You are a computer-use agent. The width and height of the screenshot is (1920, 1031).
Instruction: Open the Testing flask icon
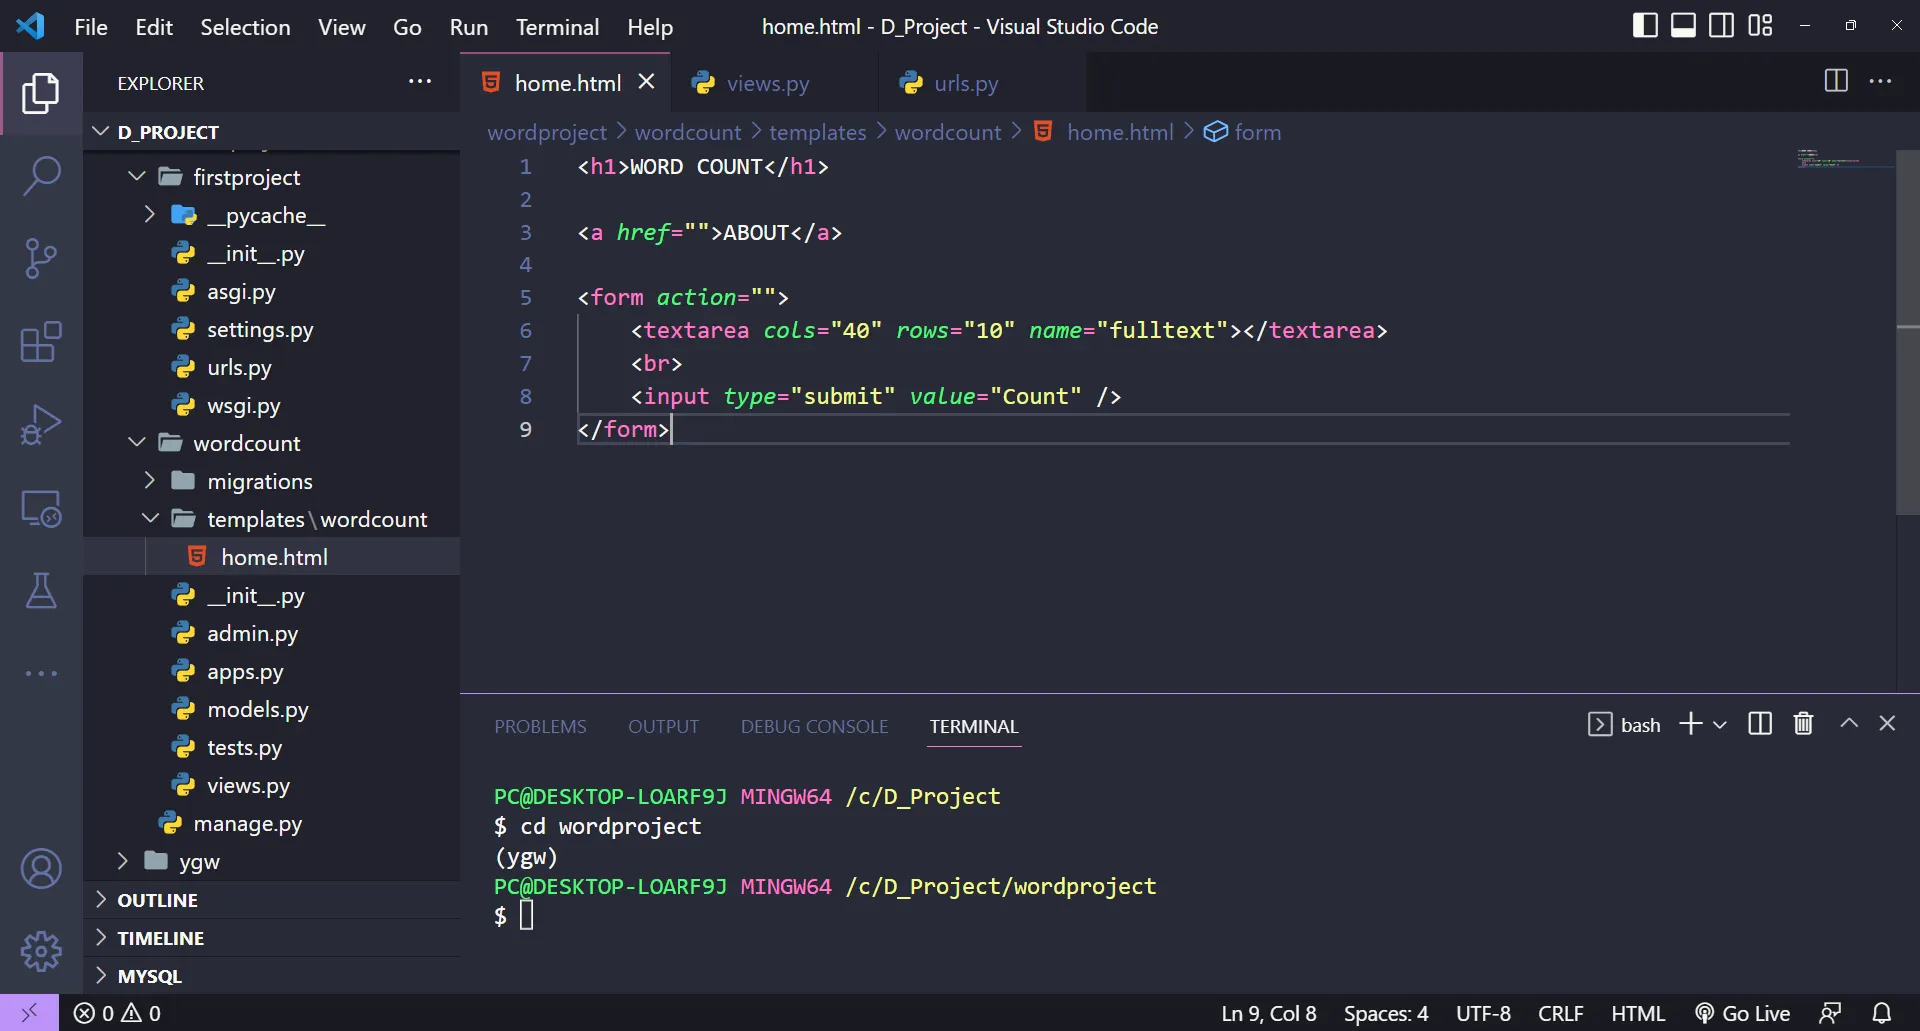pos(41,591)
